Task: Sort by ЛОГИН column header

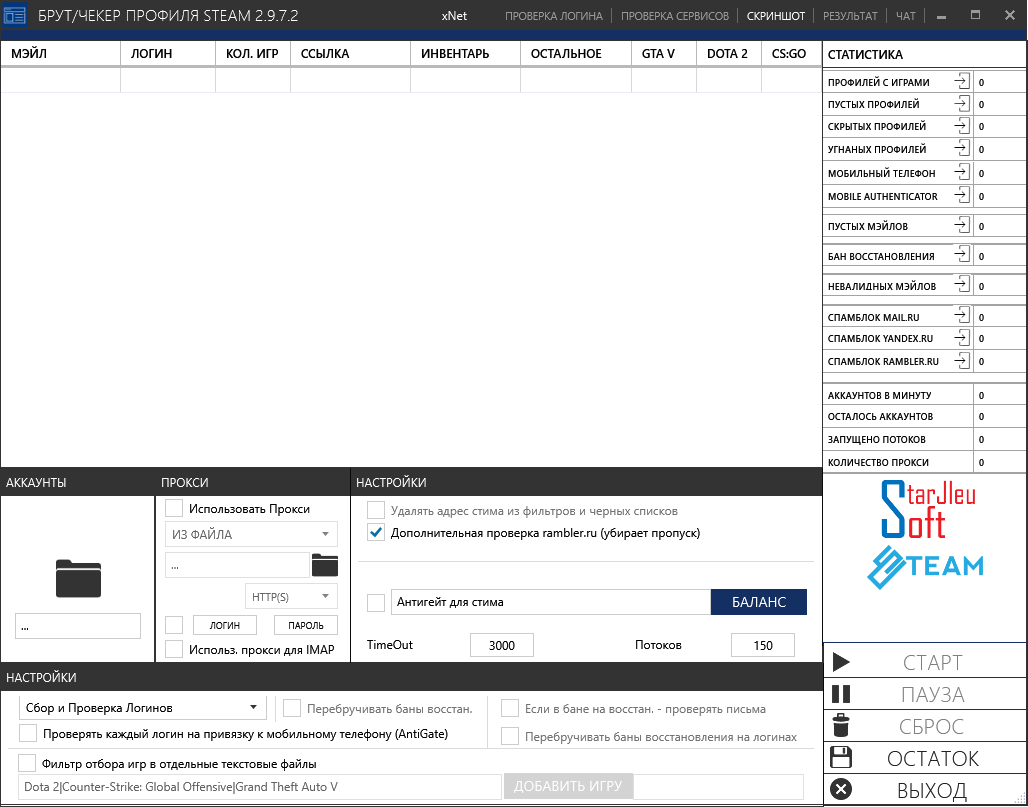Action: 168,54
